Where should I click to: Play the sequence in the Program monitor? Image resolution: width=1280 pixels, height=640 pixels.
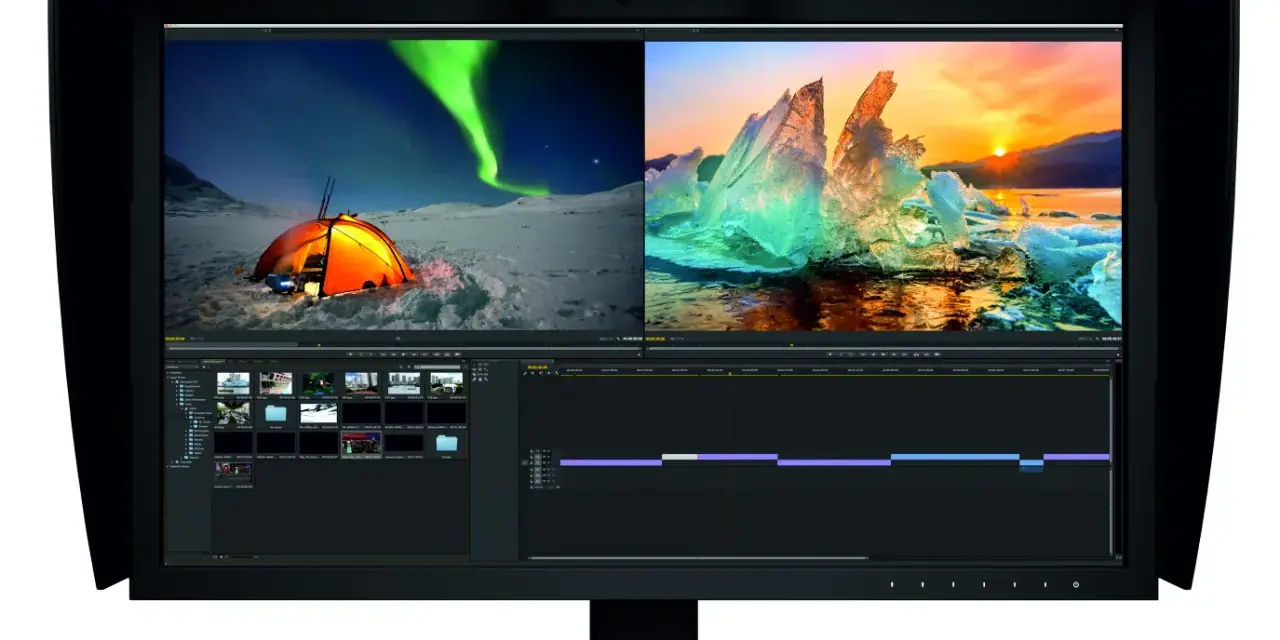[883, 354]
